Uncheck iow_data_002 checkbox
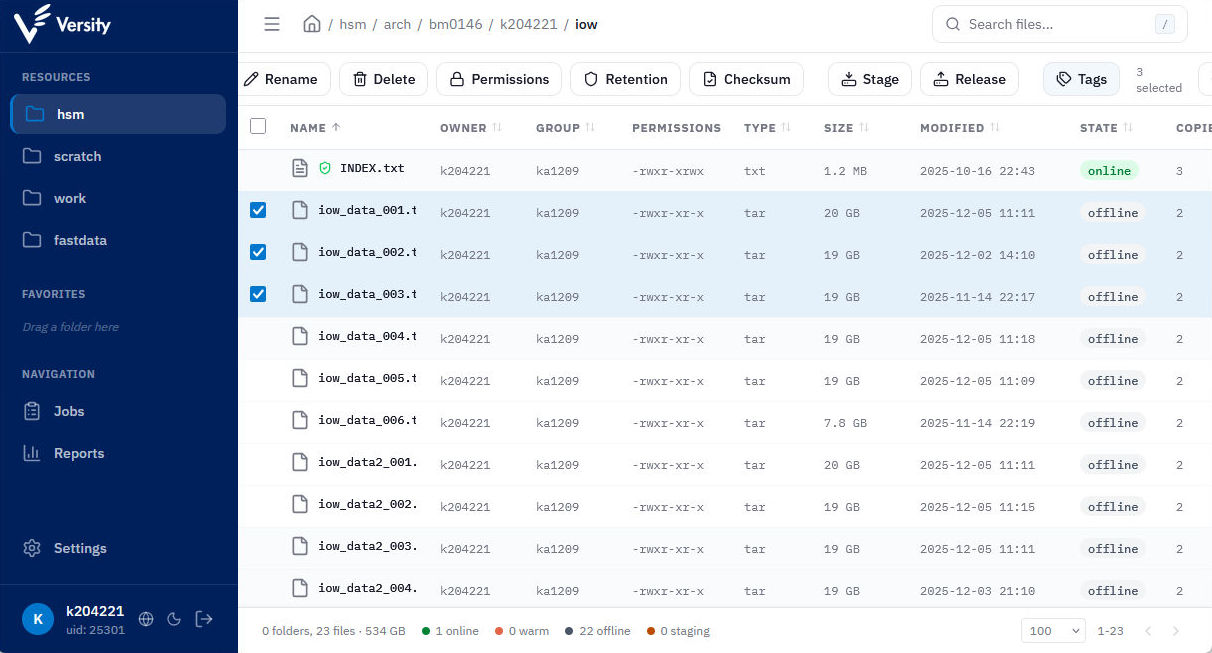This screenshot has height=653, width=1212. [x=258, y=252]
